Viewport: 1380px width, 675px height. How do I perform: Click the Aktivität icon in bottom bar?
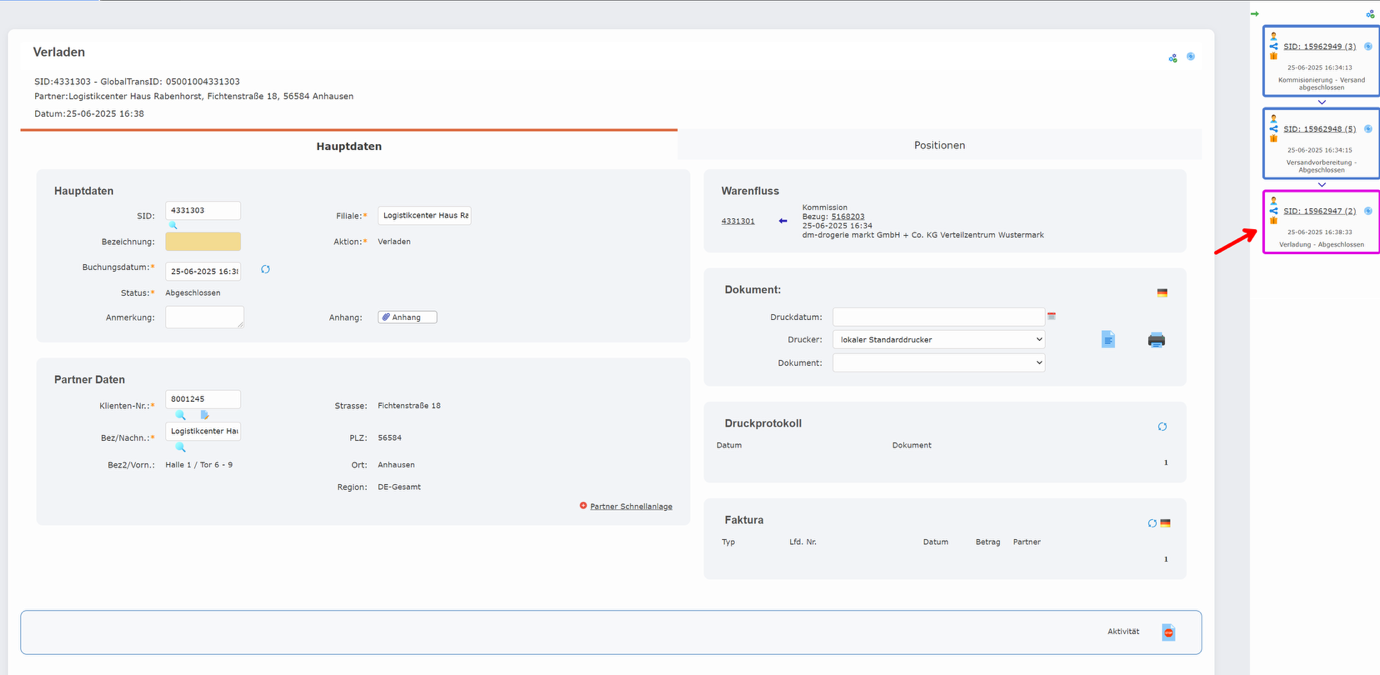tap(1168, 632)
